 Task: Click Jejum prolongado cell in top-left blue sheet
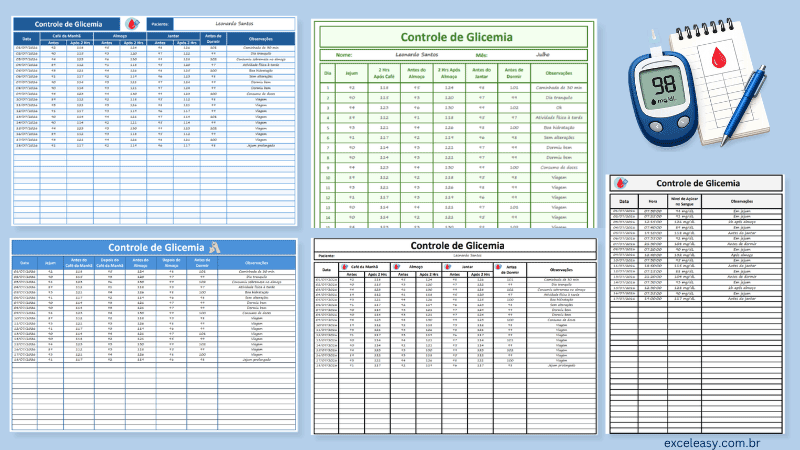261,145
